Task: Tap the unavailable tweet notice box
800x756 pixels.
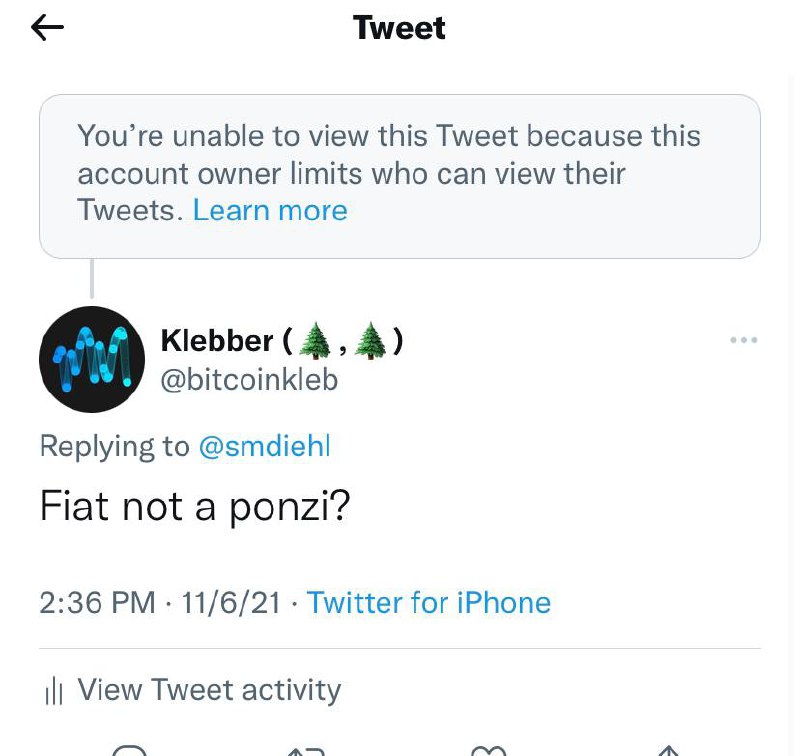Action: [x=400, y=177]
